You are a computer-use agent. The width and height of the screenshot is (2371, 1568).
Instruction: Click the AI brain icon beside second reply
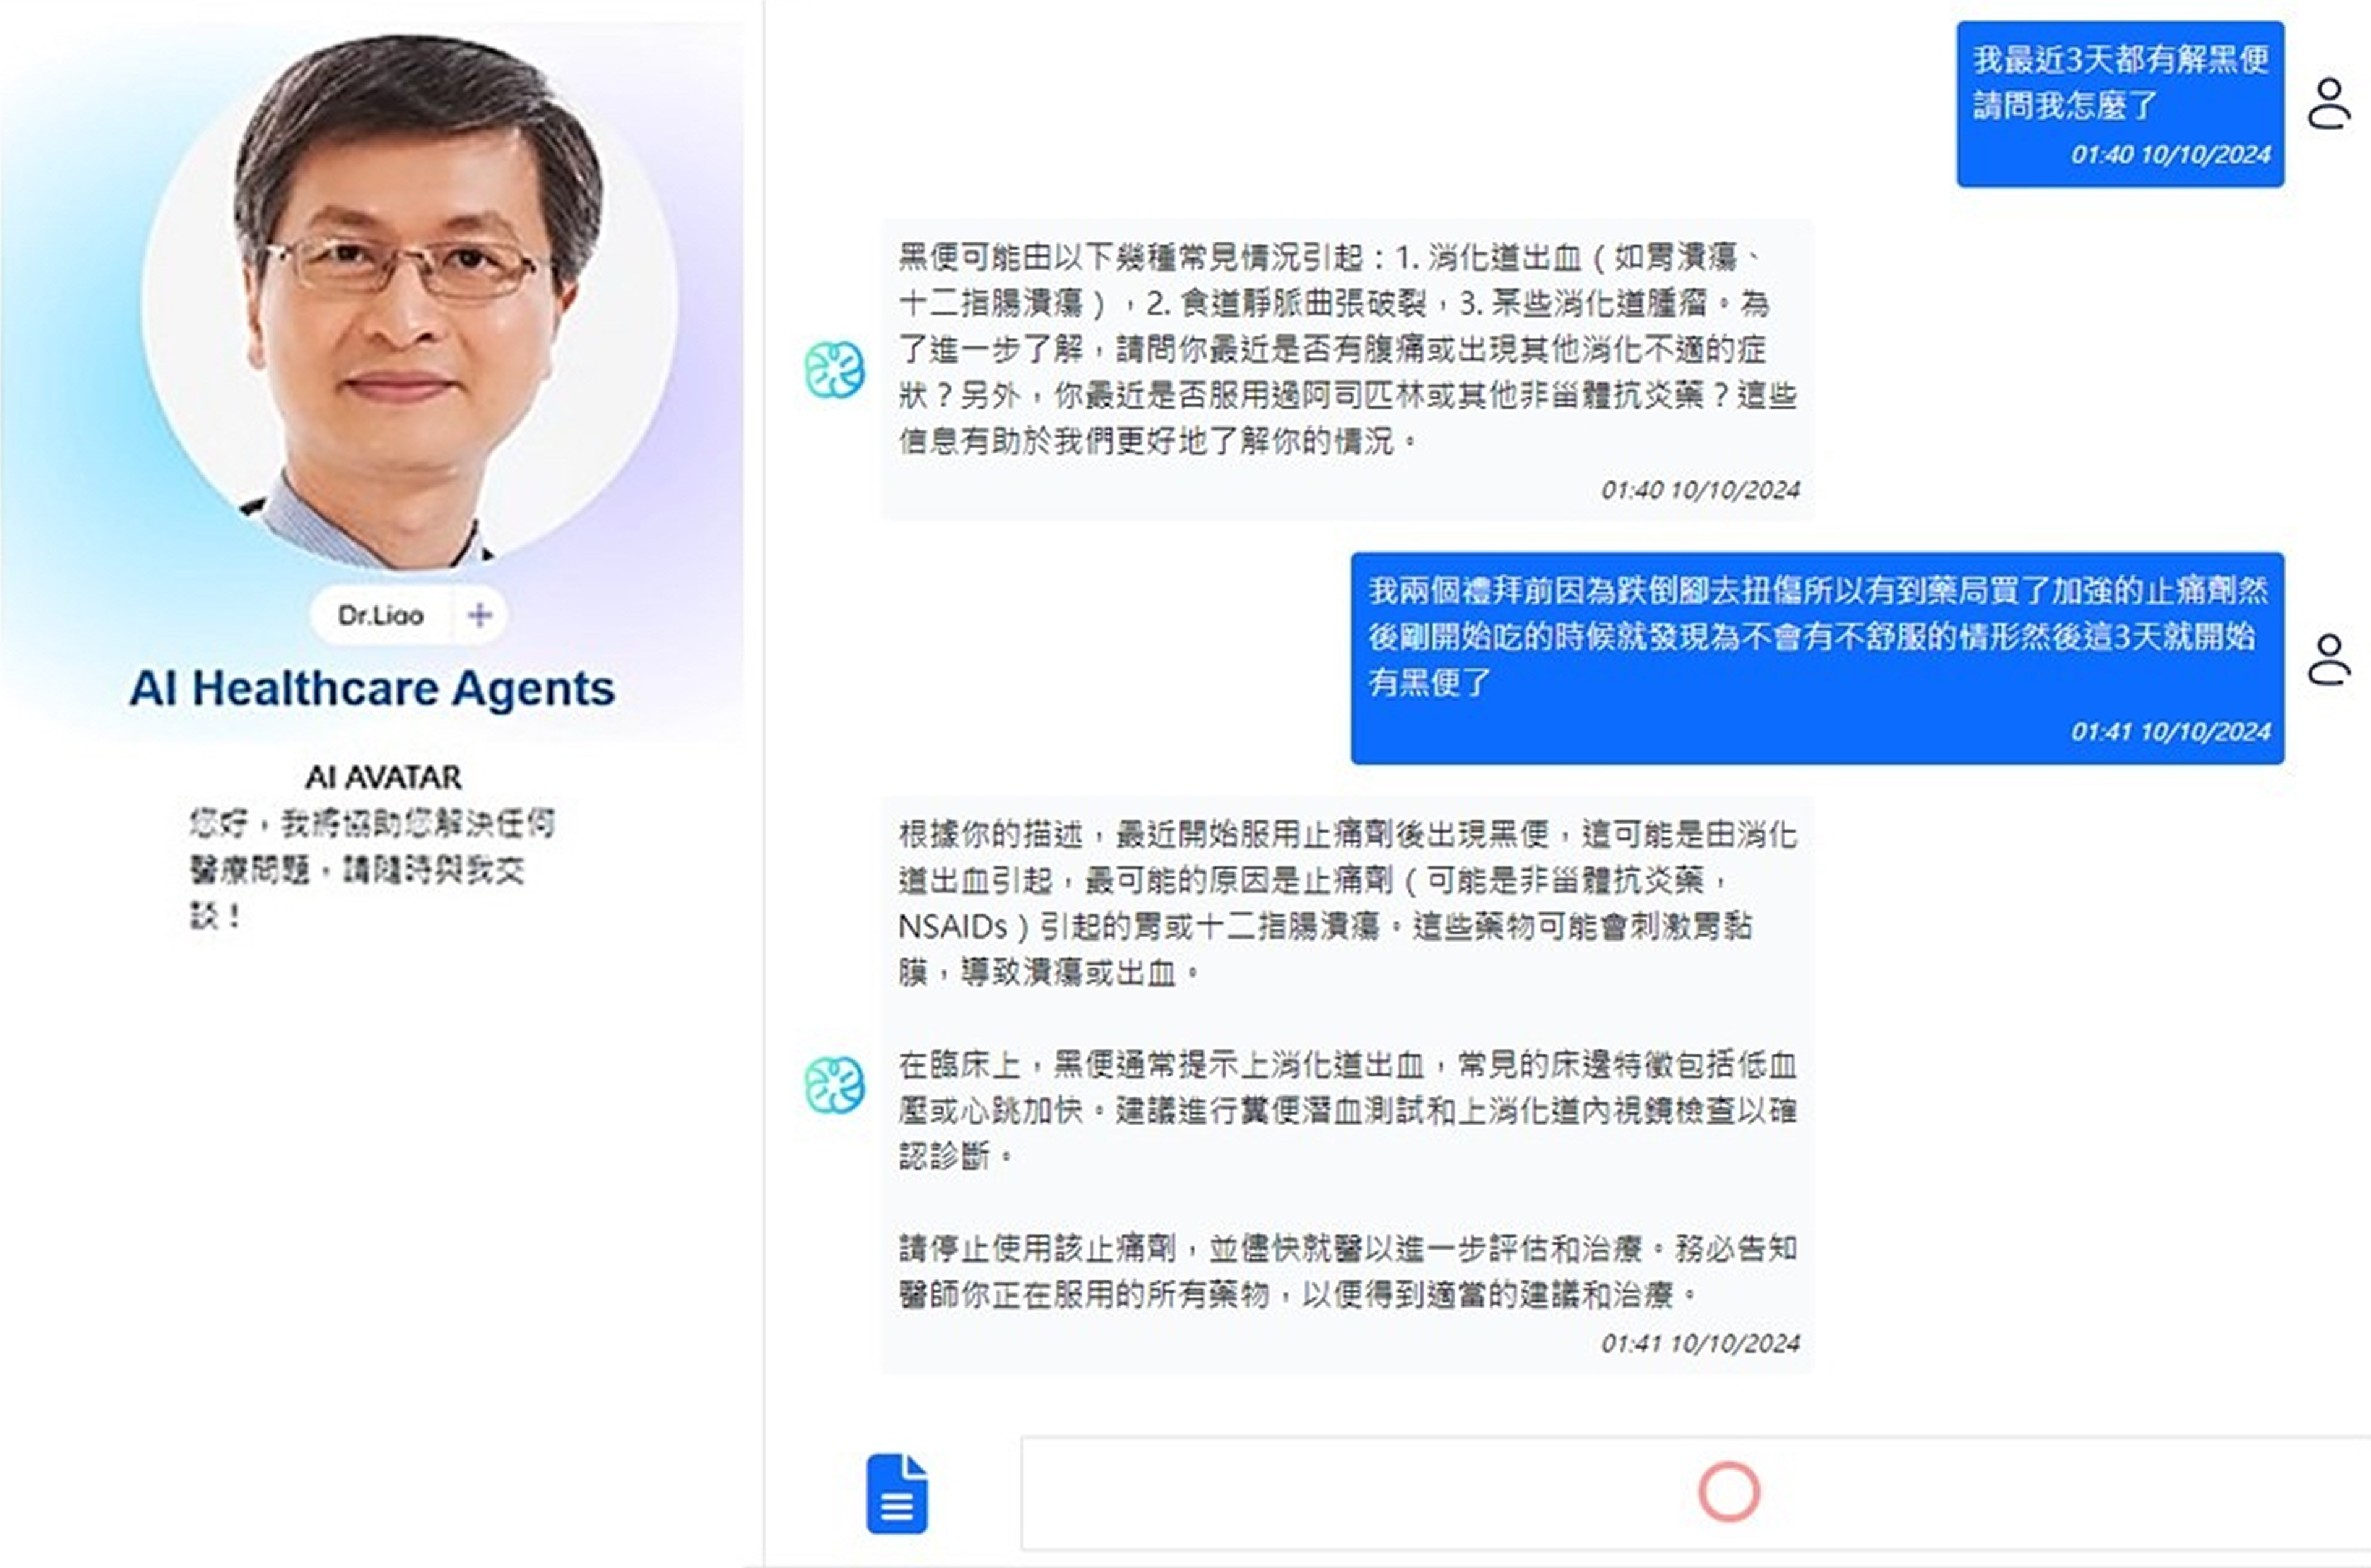click(835, 1084)
